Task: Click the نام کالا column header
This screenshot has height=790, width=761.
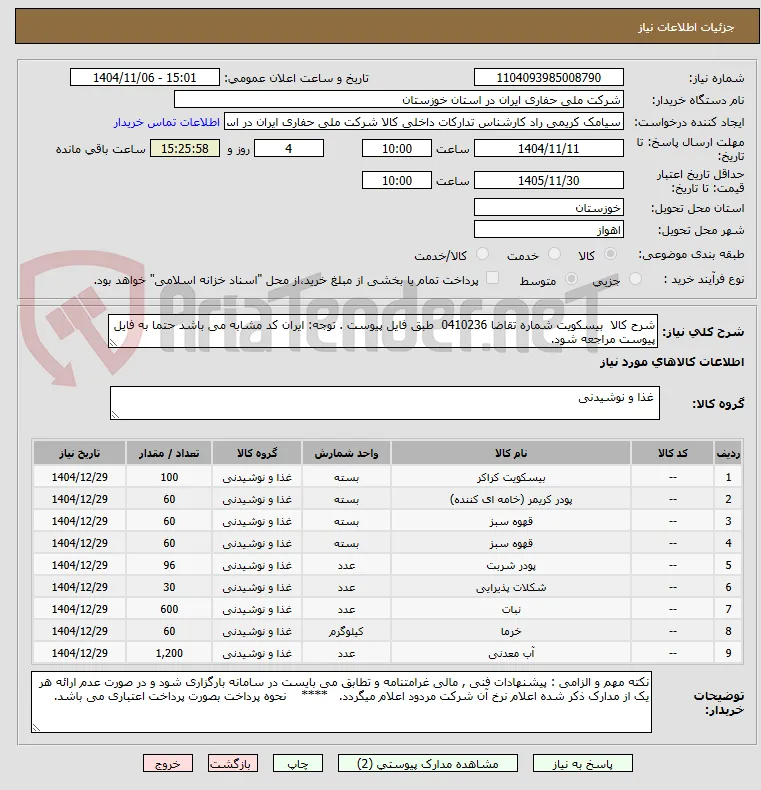Action: [x=511, y=453]
